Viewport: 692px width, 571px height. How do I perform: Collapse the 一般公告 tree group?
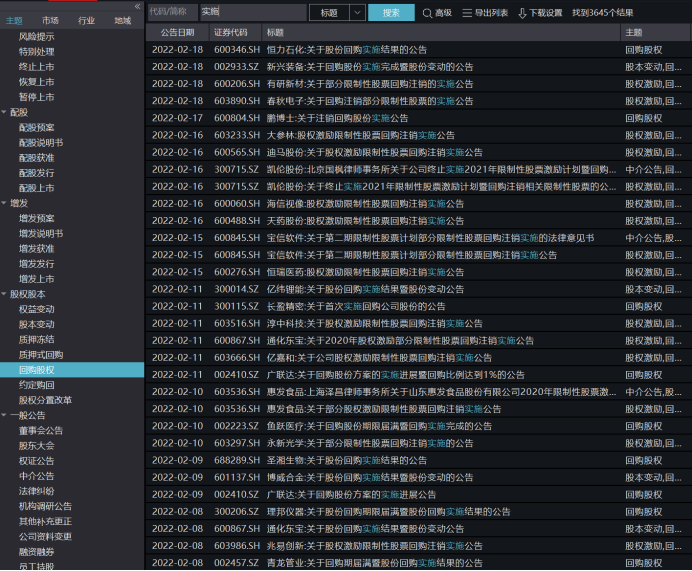coord(4,415)
